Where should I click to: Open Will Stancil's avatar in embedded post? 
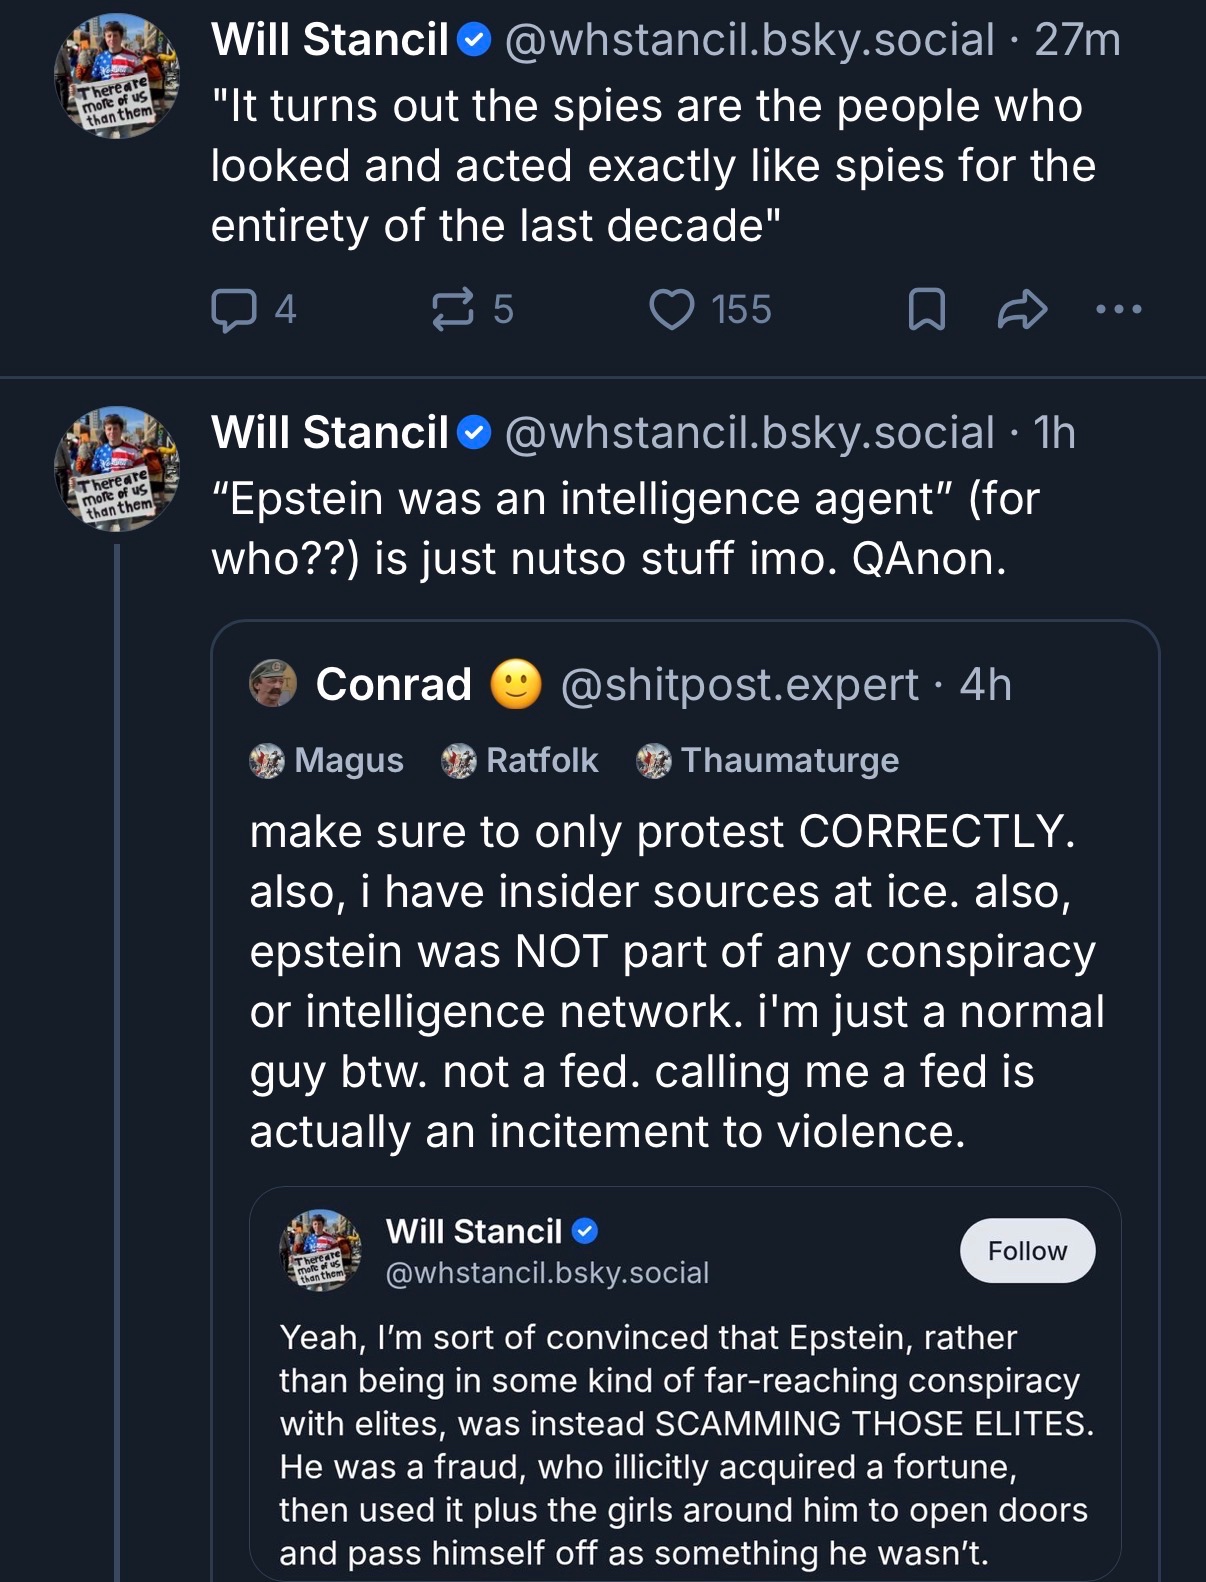(320, 1250)
